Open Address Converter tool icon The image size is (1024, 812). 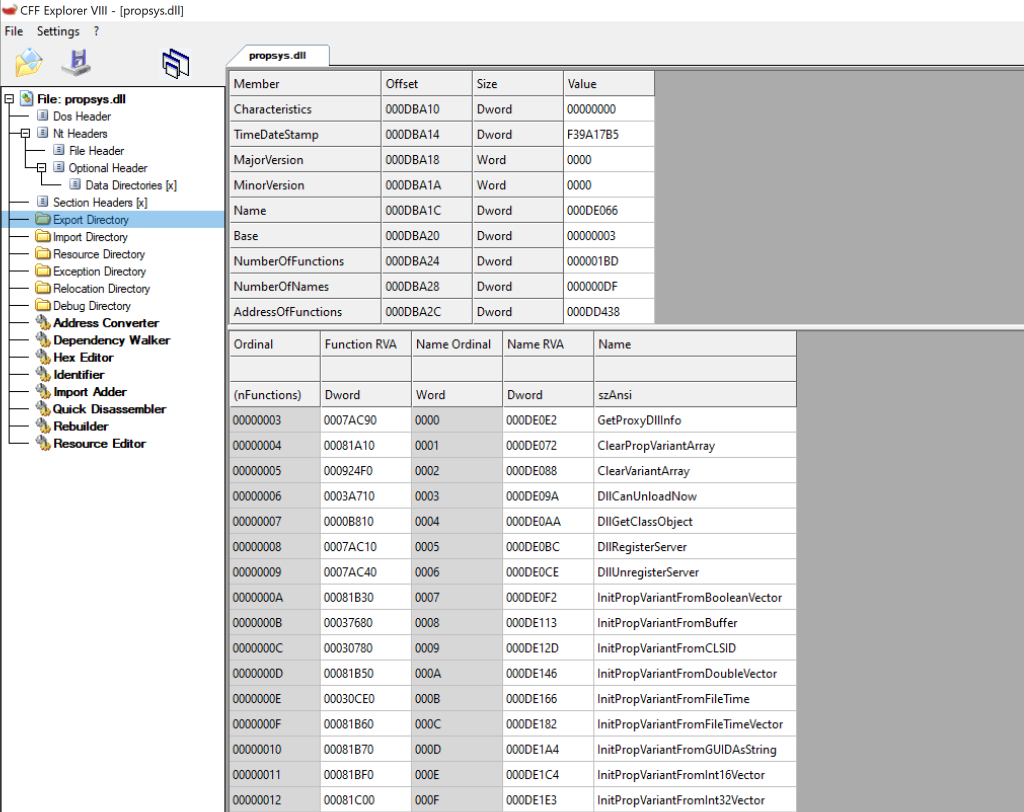point(43,323)
